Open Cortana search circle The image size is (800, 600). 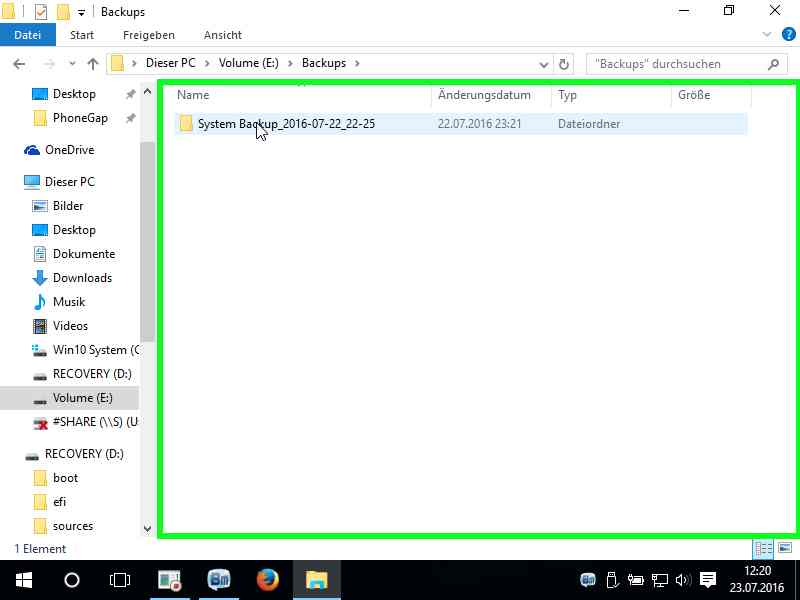[72, 580]
